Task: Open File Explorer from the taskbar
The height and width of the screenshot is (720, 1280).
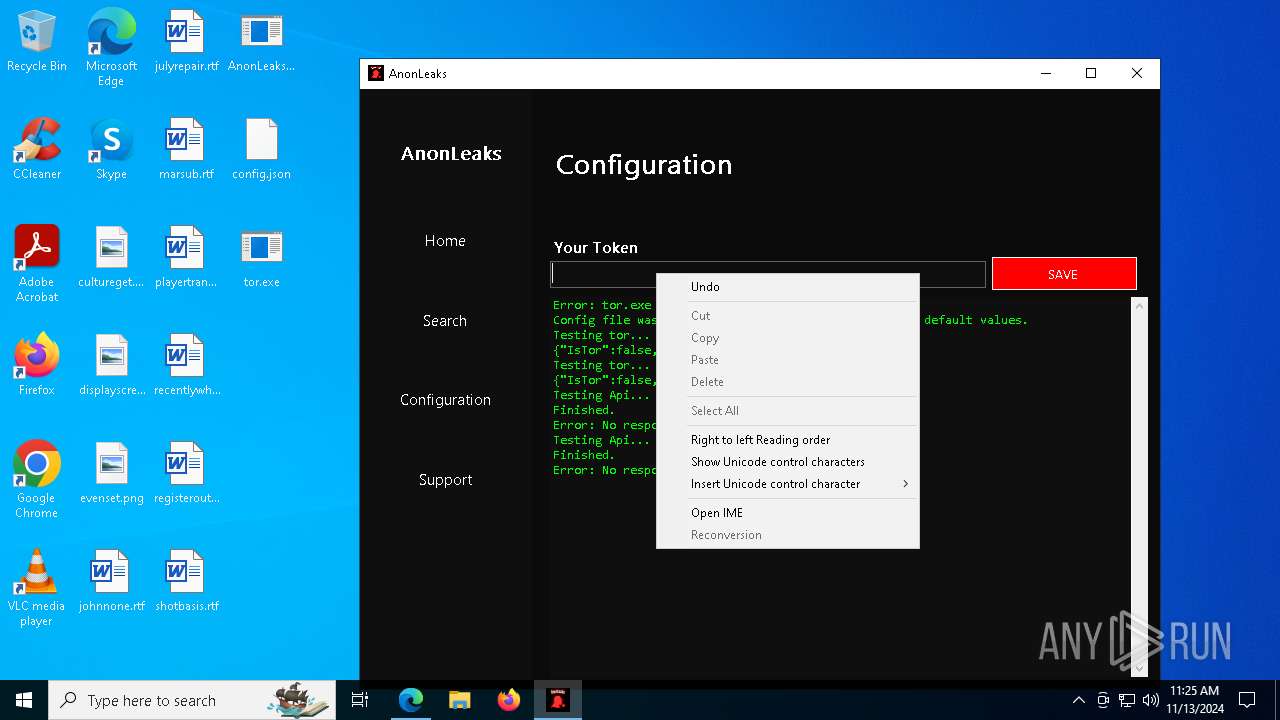Action: (x=459, y=700)
